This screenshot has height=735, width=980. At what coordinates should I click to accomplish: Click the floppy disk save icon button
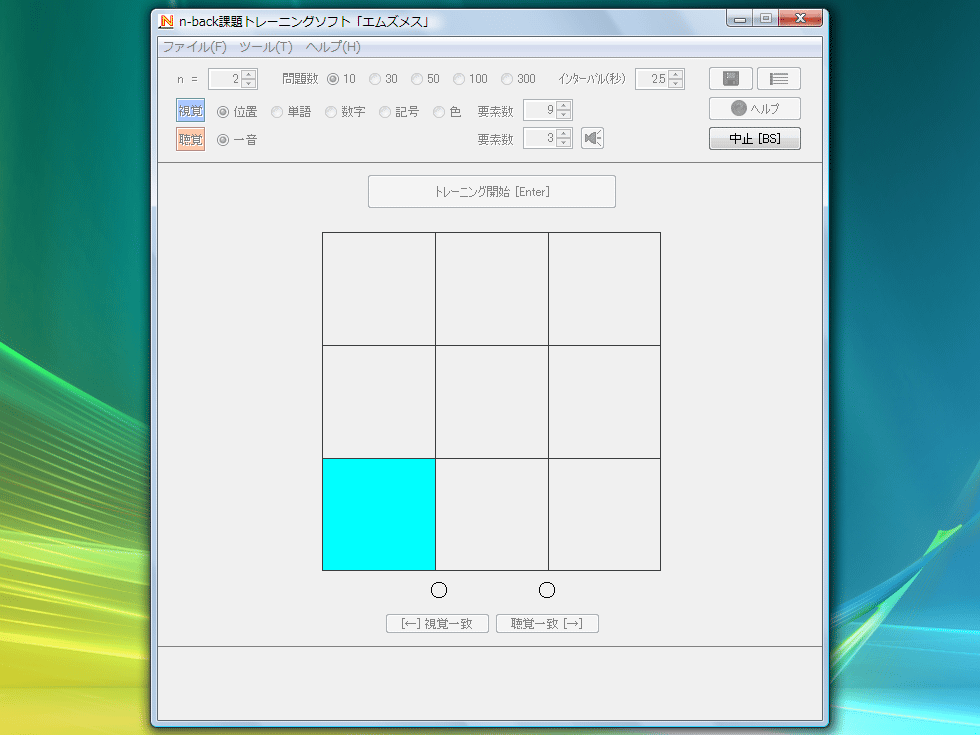click(730, 79)
